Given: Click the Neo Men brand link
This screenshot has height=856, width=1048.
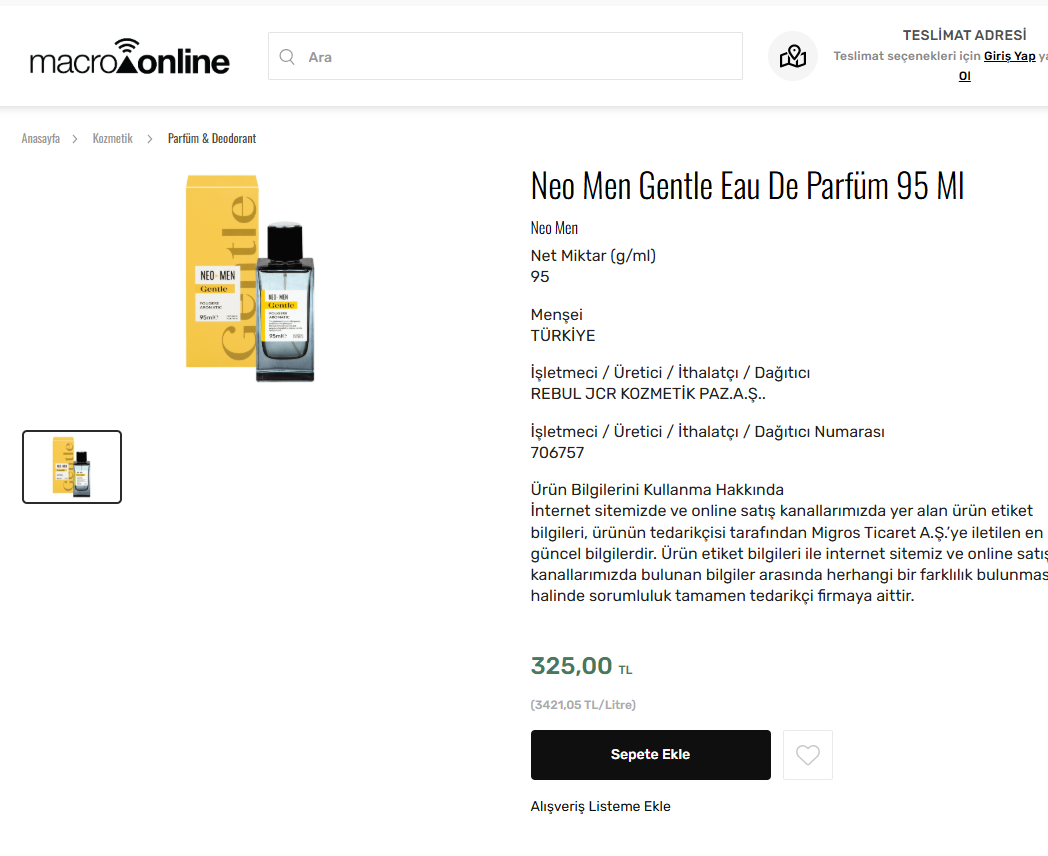Looking at the screenshot, I should (x=554, y=228).
